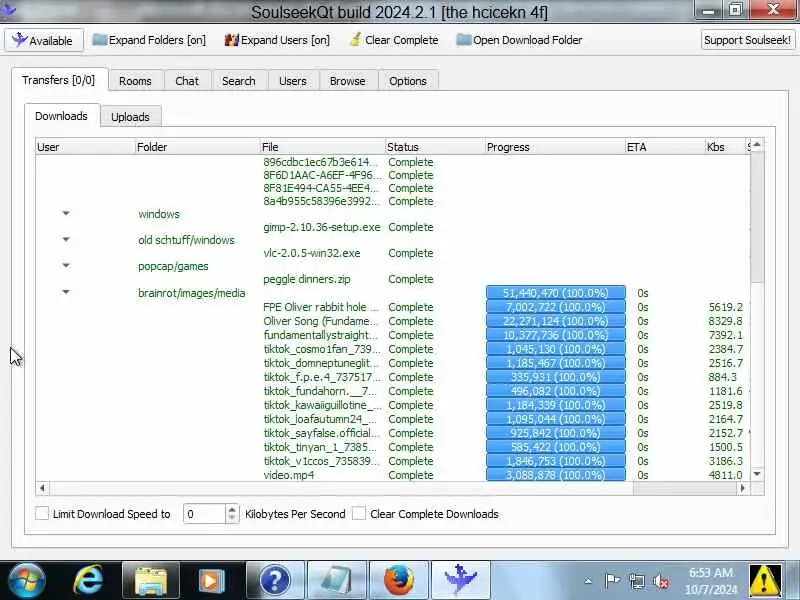The image size is (800, 600).
Task: Select tiktok_loafautumn24 file row
Action: click(x=393, y=419)
